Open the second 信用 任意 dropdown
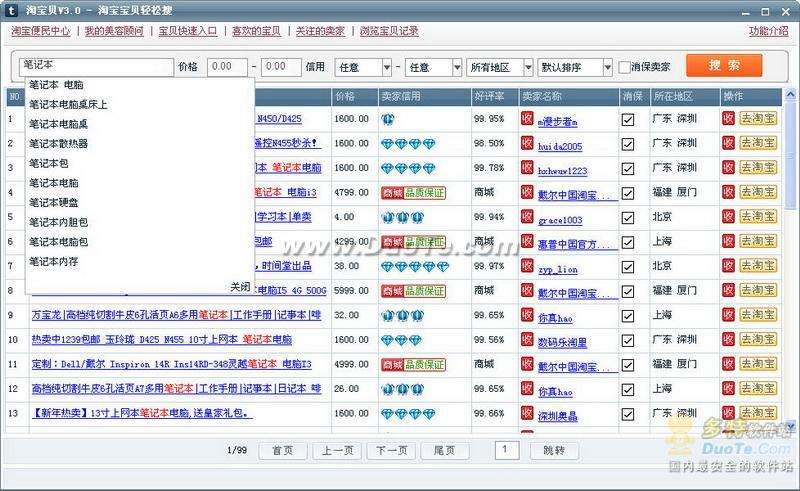Image resolution: width=800 pixels, height=491 pixels. click(x=434, y=67)
